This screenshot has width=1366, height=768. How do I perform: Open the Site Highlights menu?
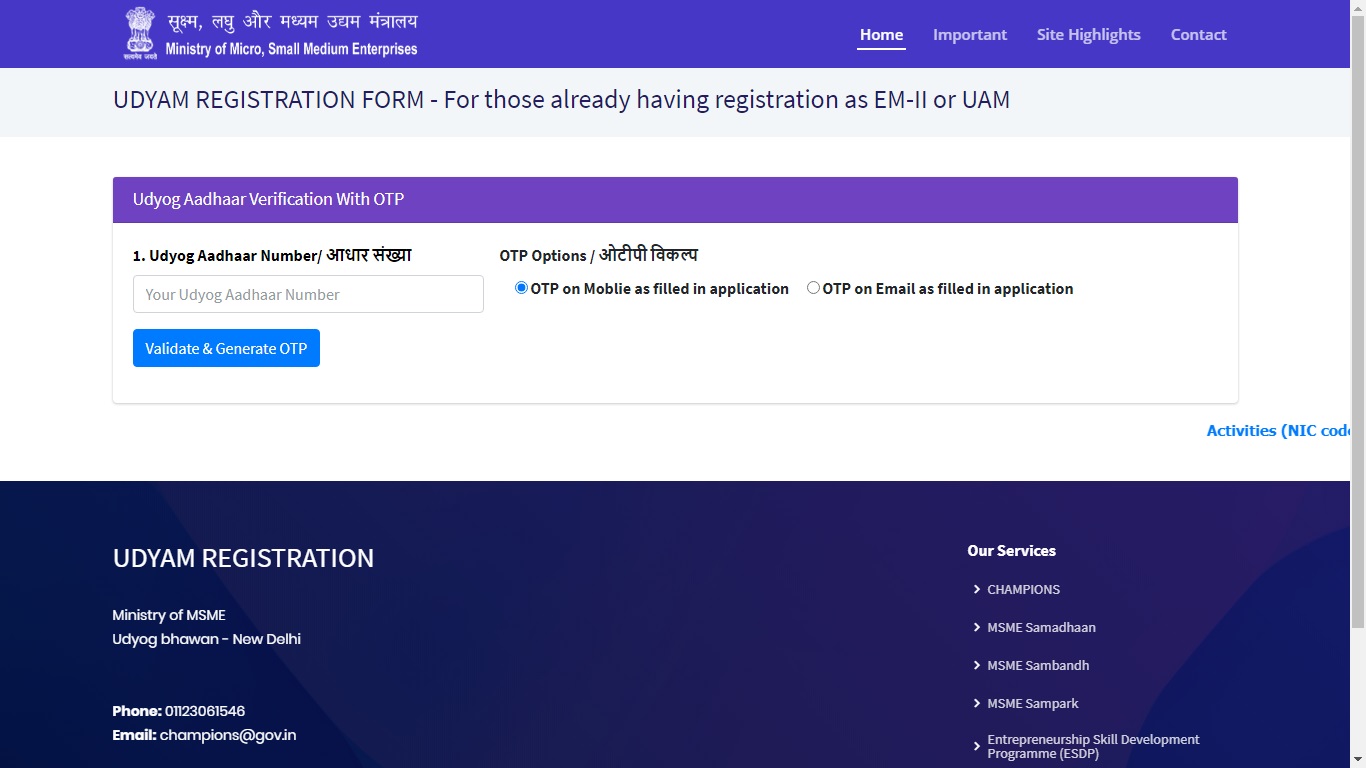coord(1088,34)
